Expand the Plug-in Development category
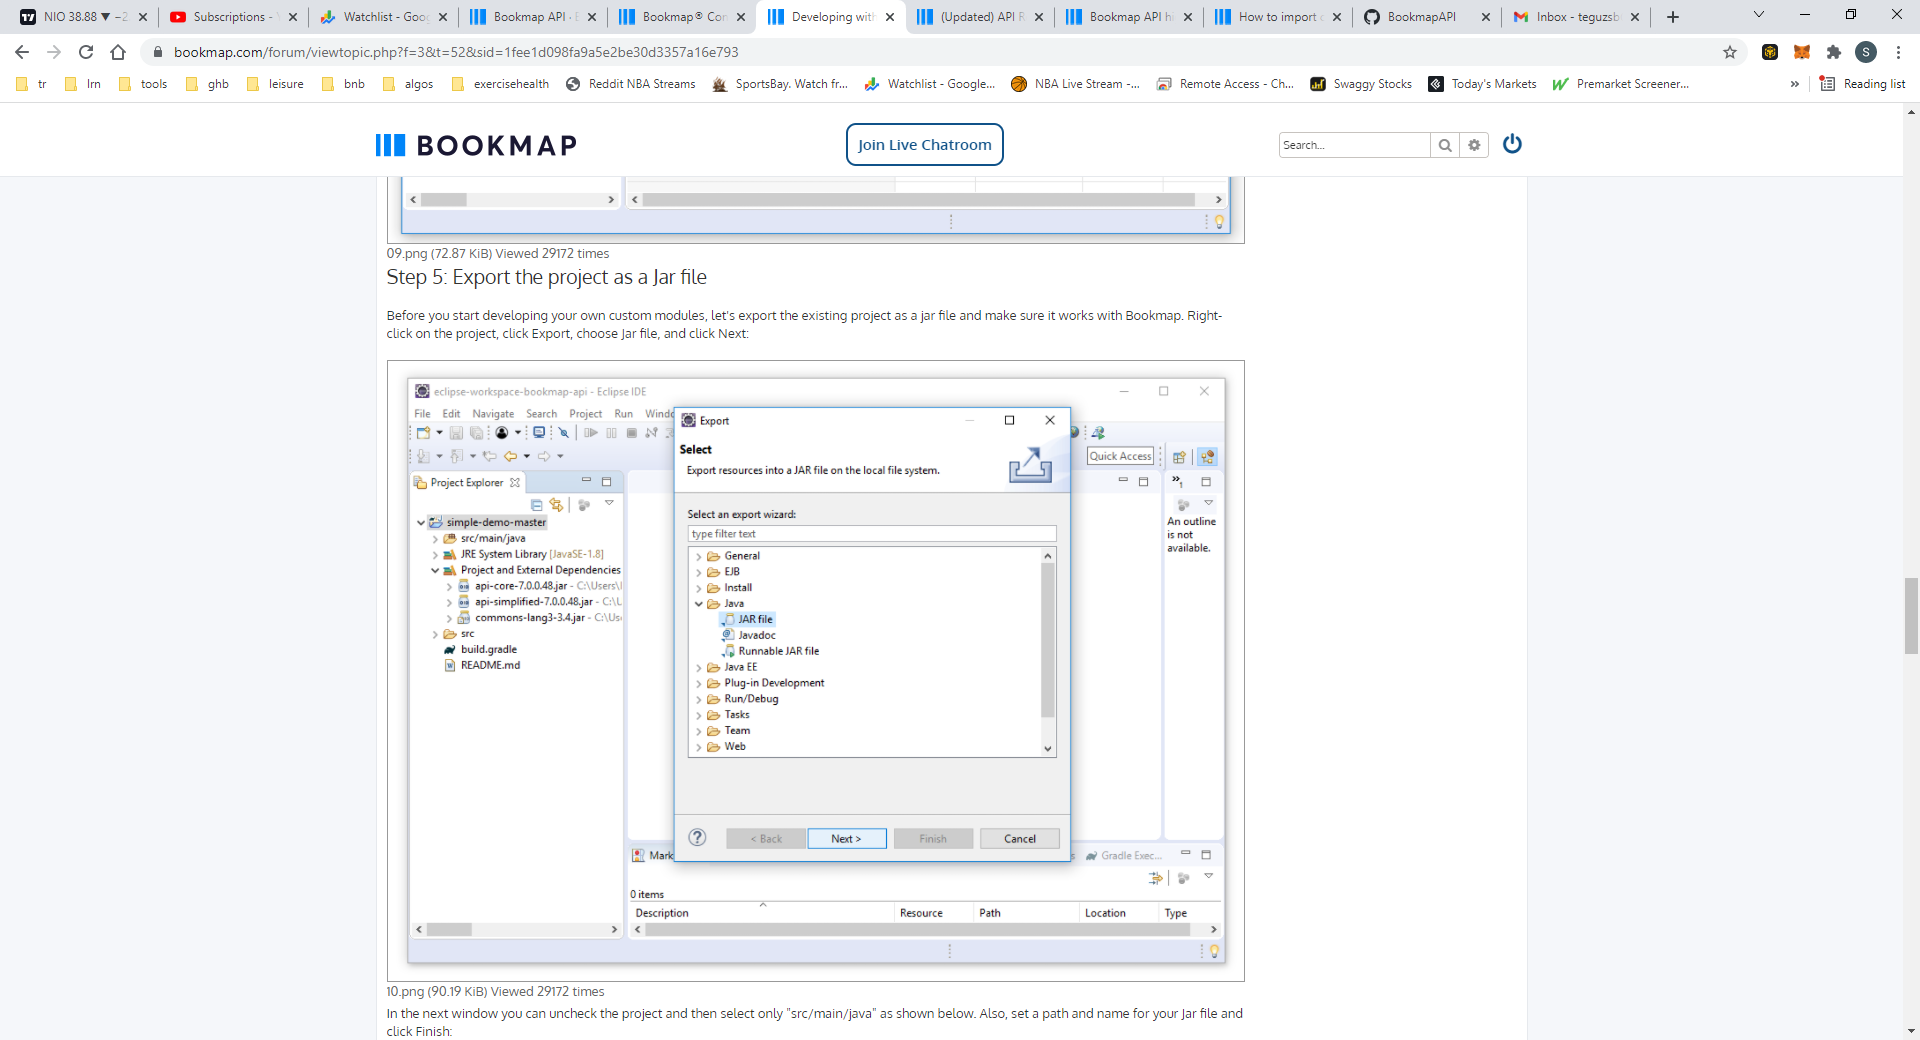Screen dimensions: 1920x1040 tap(698, 683)
